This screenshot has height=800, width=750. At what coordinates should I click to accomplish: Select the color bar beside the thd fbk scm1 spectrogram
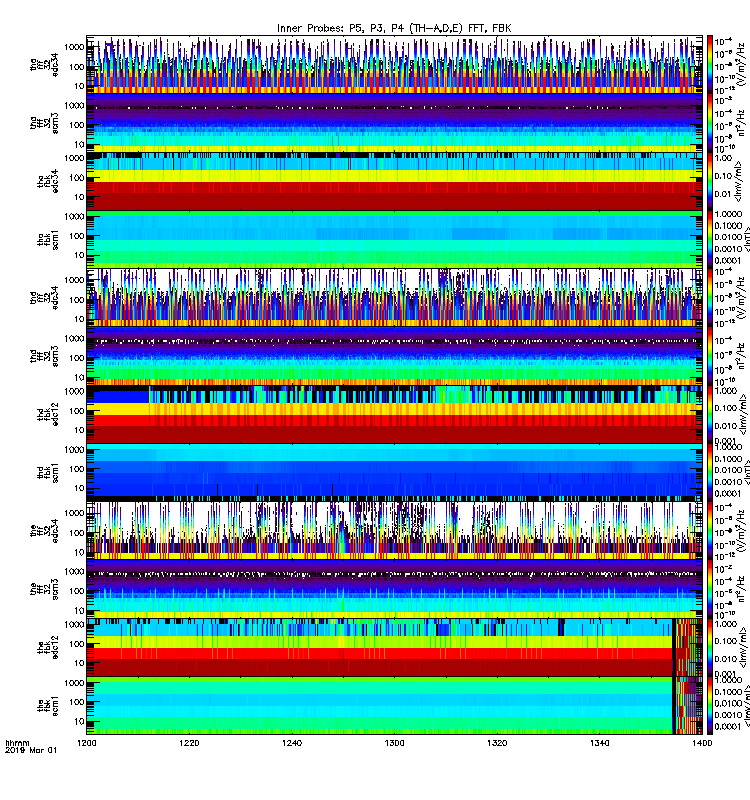[x=710, y=472]
